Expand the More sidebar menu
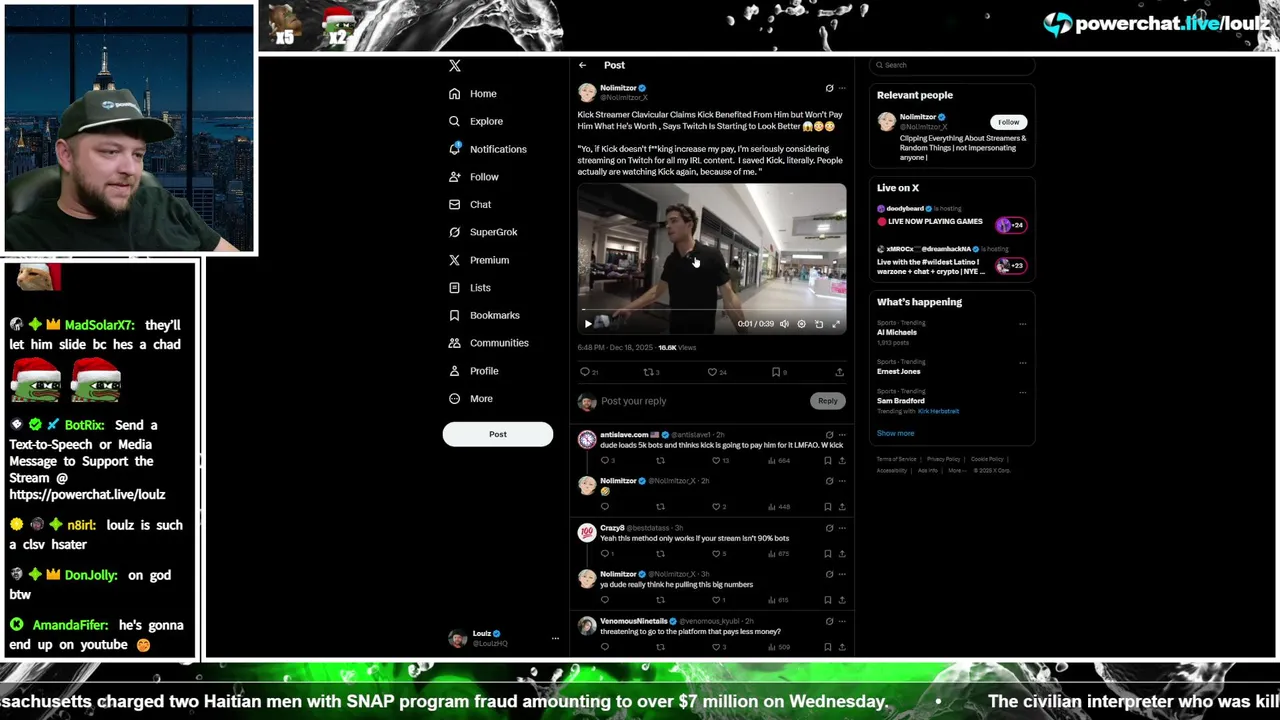 471,399
